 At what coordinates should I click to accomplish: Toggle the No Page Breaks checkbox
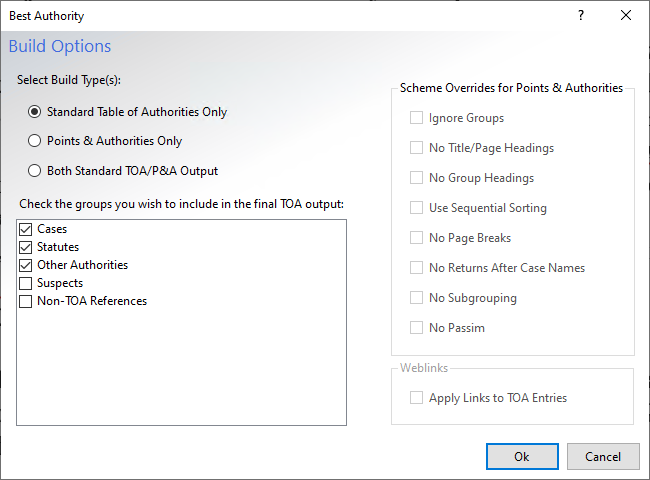[x=416, y=238]
